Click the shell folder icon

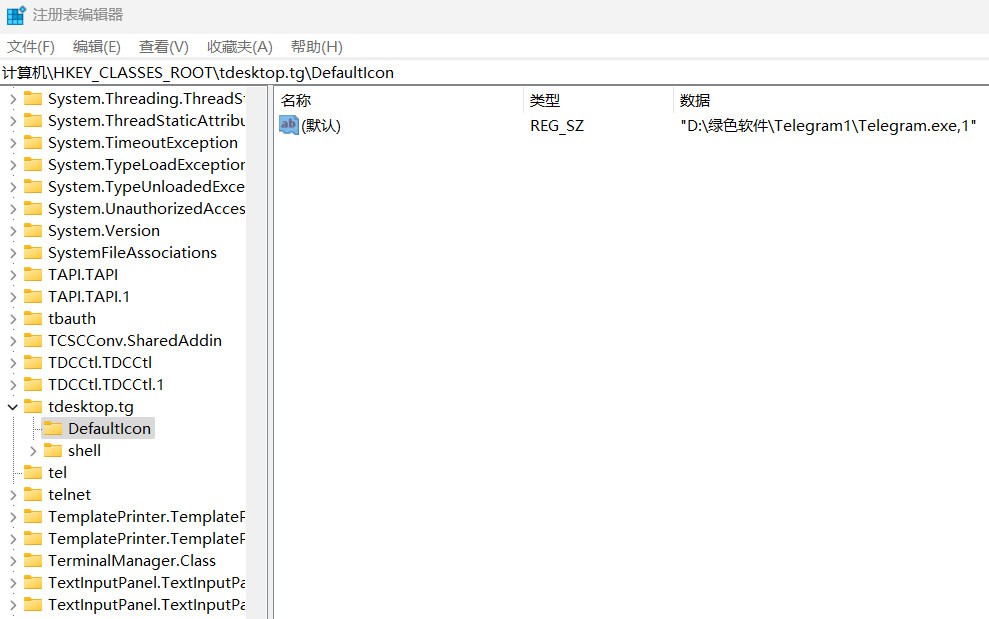pyautogui.click(x=53, y=451)
